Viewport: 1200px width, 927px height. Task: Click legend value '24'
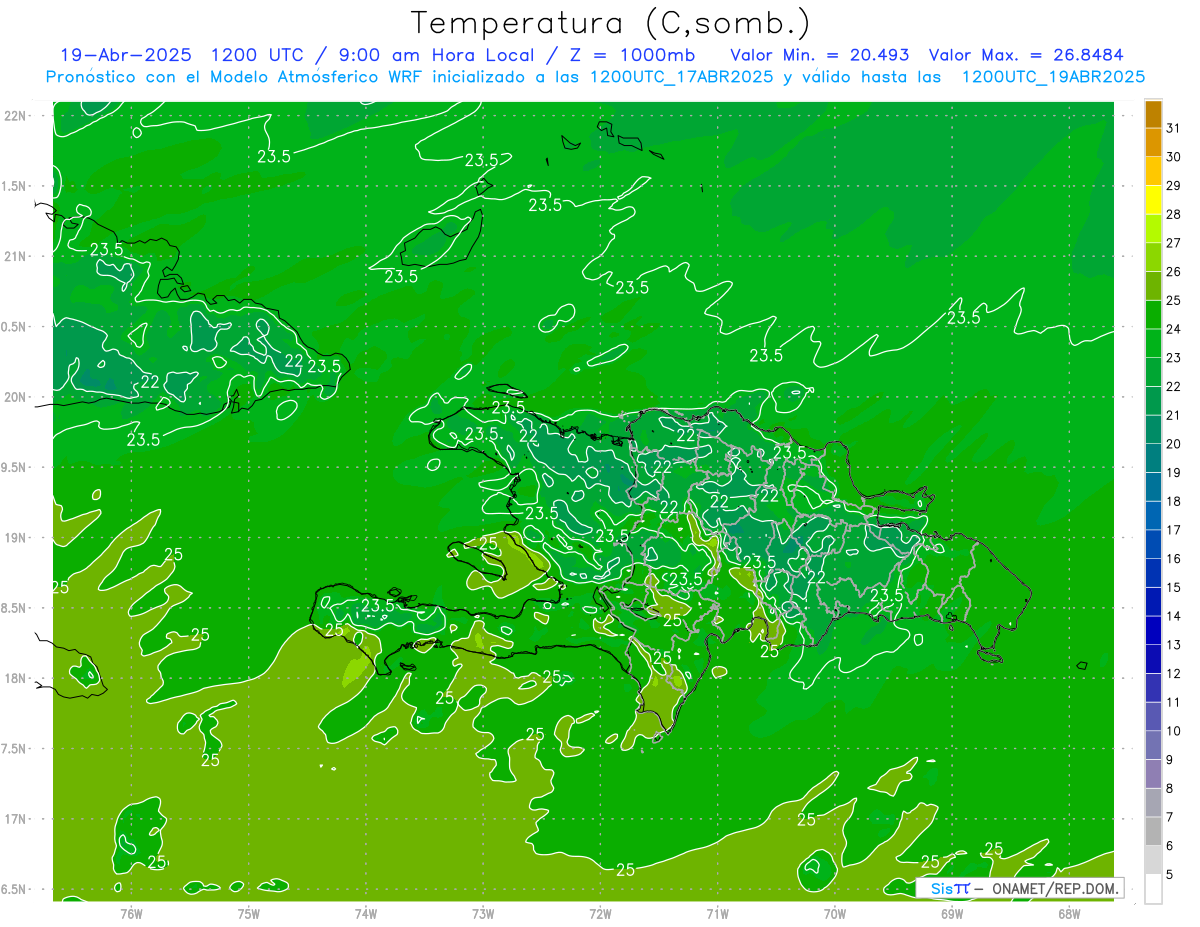pyautogui.click(x=1173, y=329)
